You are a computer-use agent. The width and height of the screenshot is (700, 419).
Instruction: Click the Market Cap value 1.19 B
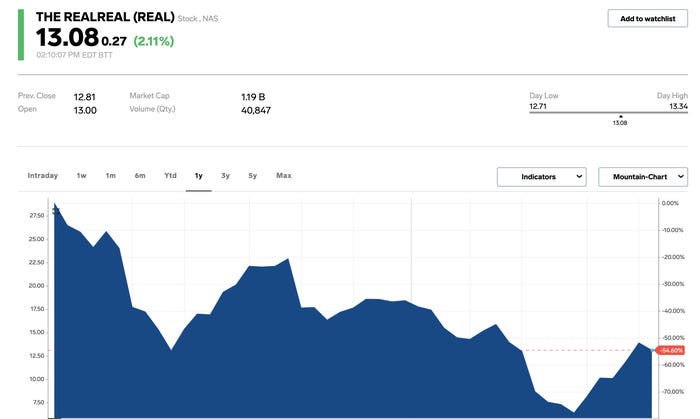[x=253, y=97]
